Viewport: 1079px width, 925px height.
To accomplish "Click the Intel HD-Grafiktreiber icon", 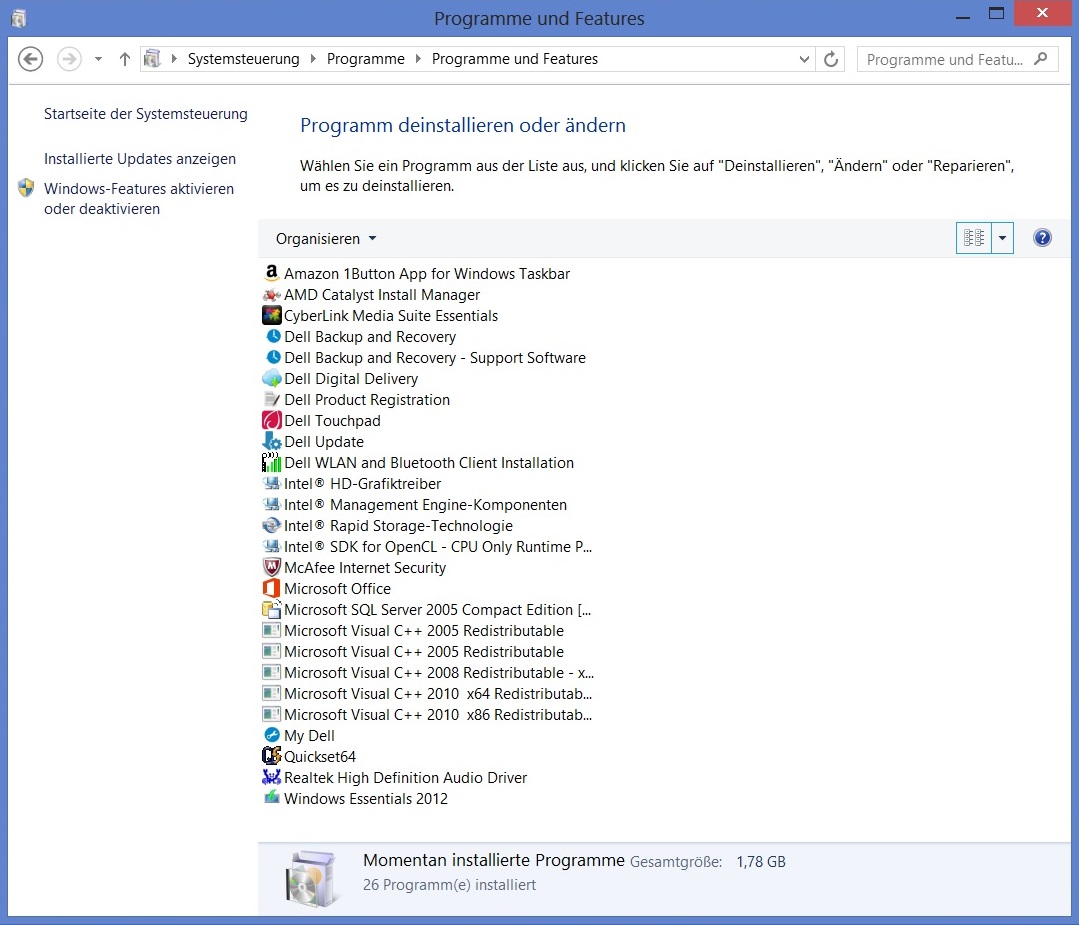I will point(272,483).
